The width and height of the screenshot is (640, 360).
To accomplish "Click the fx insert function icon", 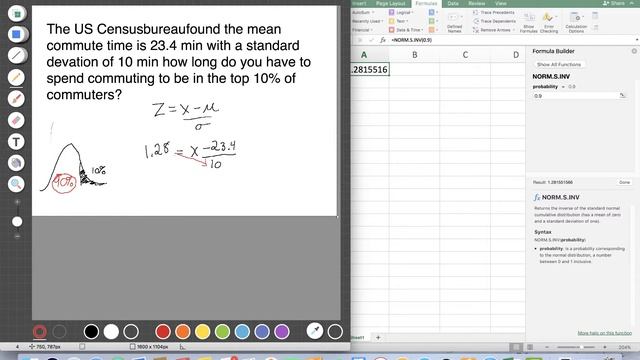I will pyautogui.click(x=383, y=40).
